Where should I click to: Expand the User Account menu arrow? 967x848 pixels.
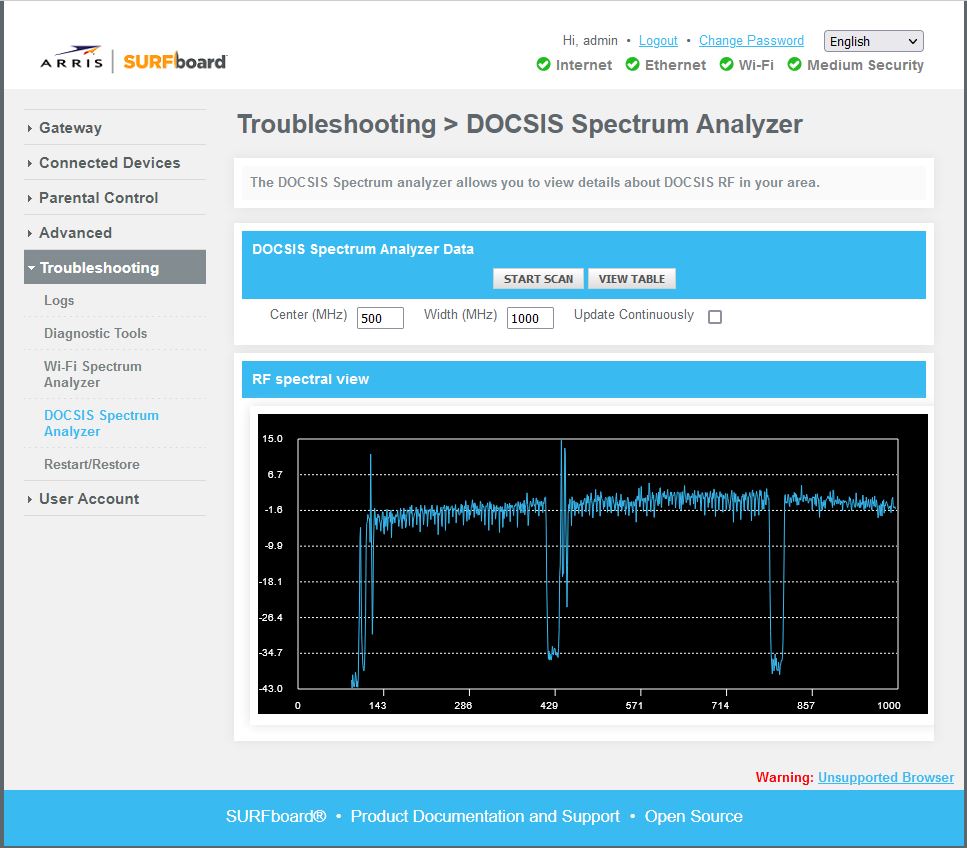click(30, 499)
